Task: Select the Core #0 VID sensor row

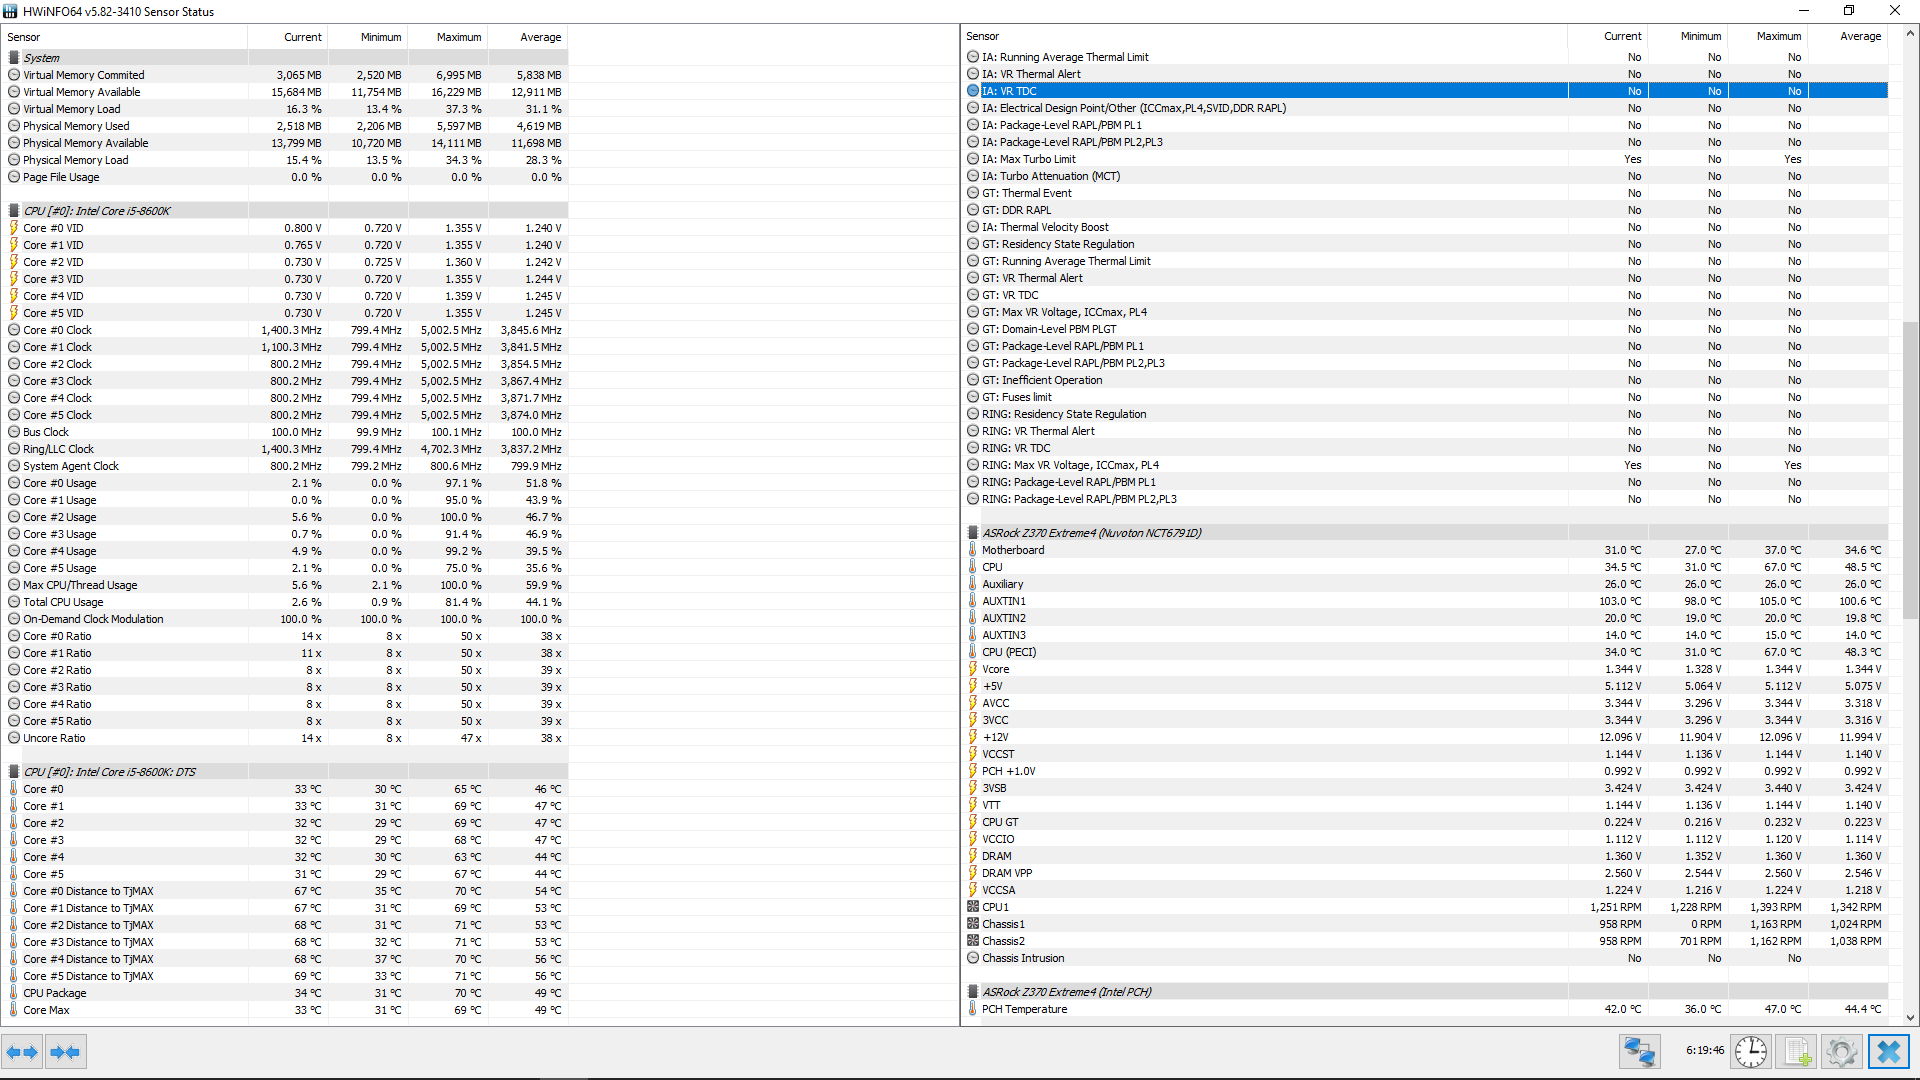Action: coord(53,228)
